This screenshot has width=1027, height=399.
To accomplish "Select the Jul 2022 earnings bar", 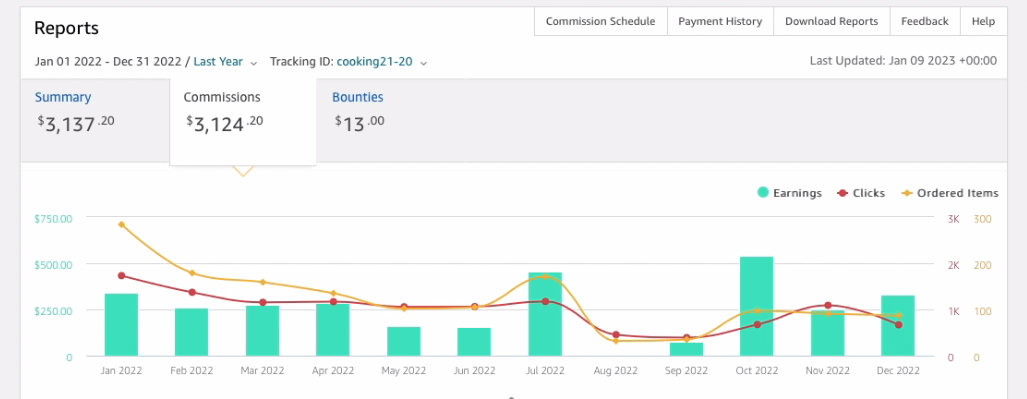I will tap(545, 314).
